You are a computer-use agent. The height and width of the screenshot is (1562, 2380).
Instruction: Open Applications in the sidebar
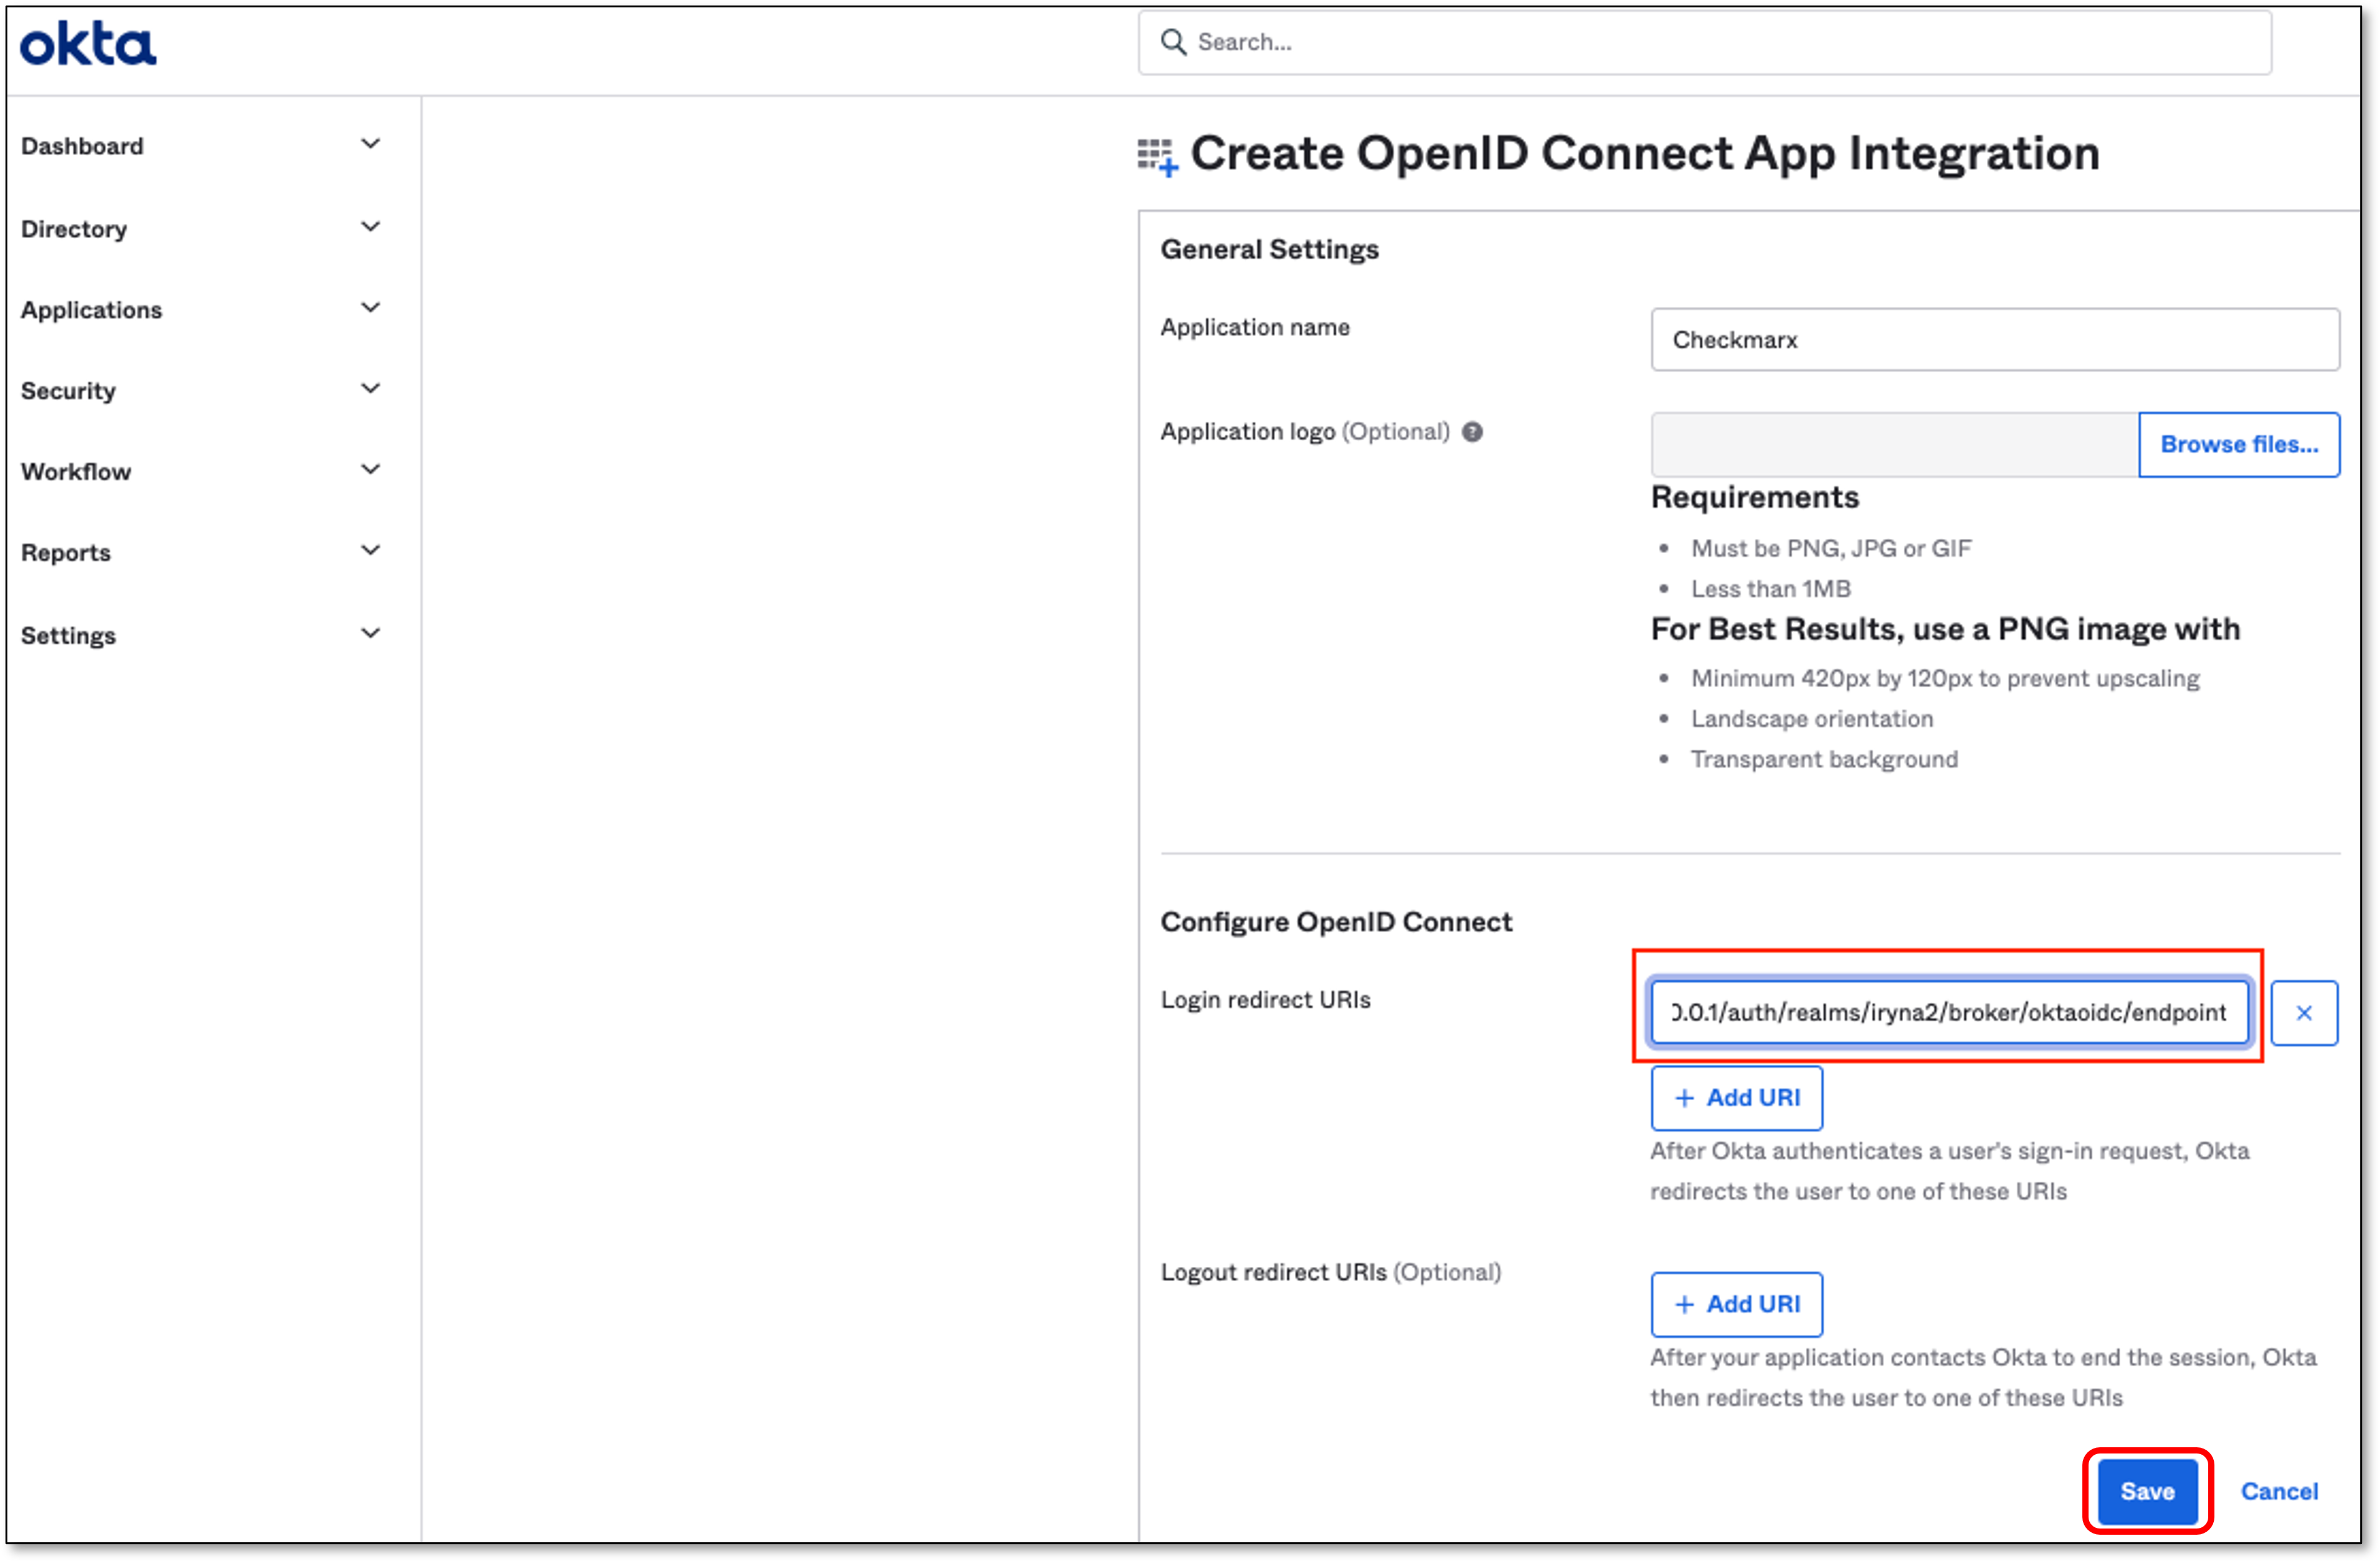pos(91,310)
